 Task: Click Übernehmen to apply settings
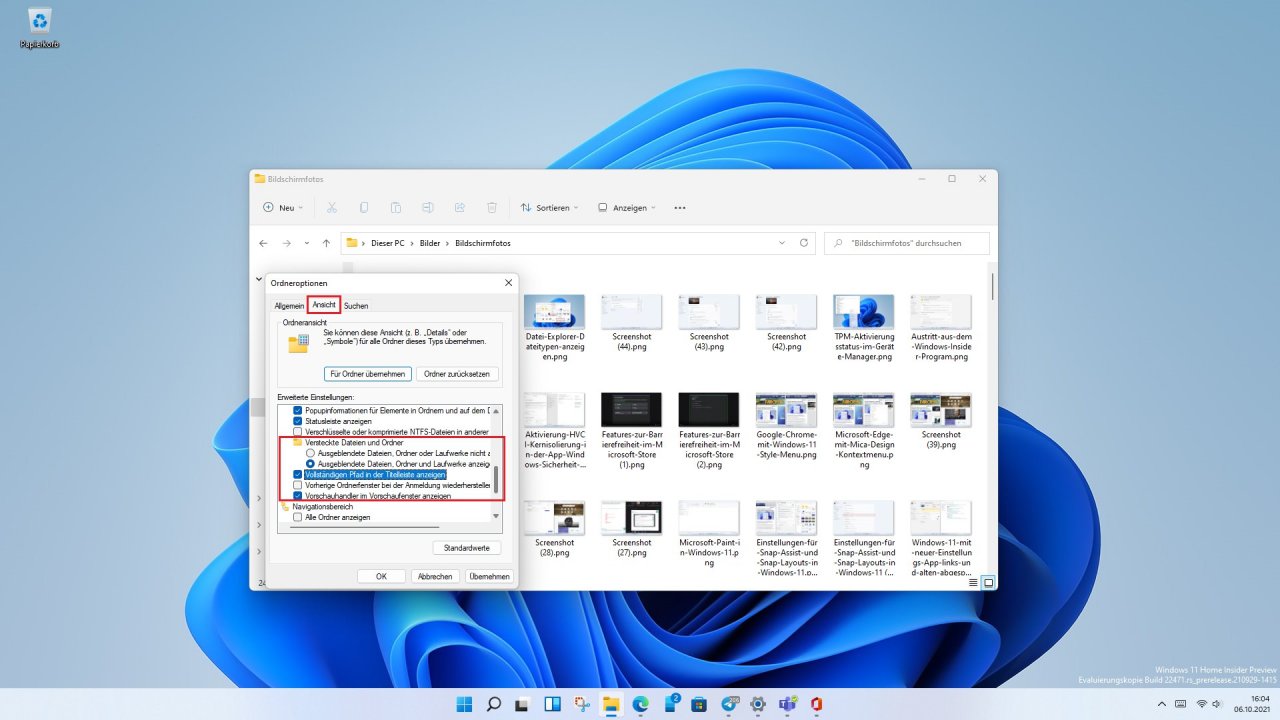[x=490, y=576]
